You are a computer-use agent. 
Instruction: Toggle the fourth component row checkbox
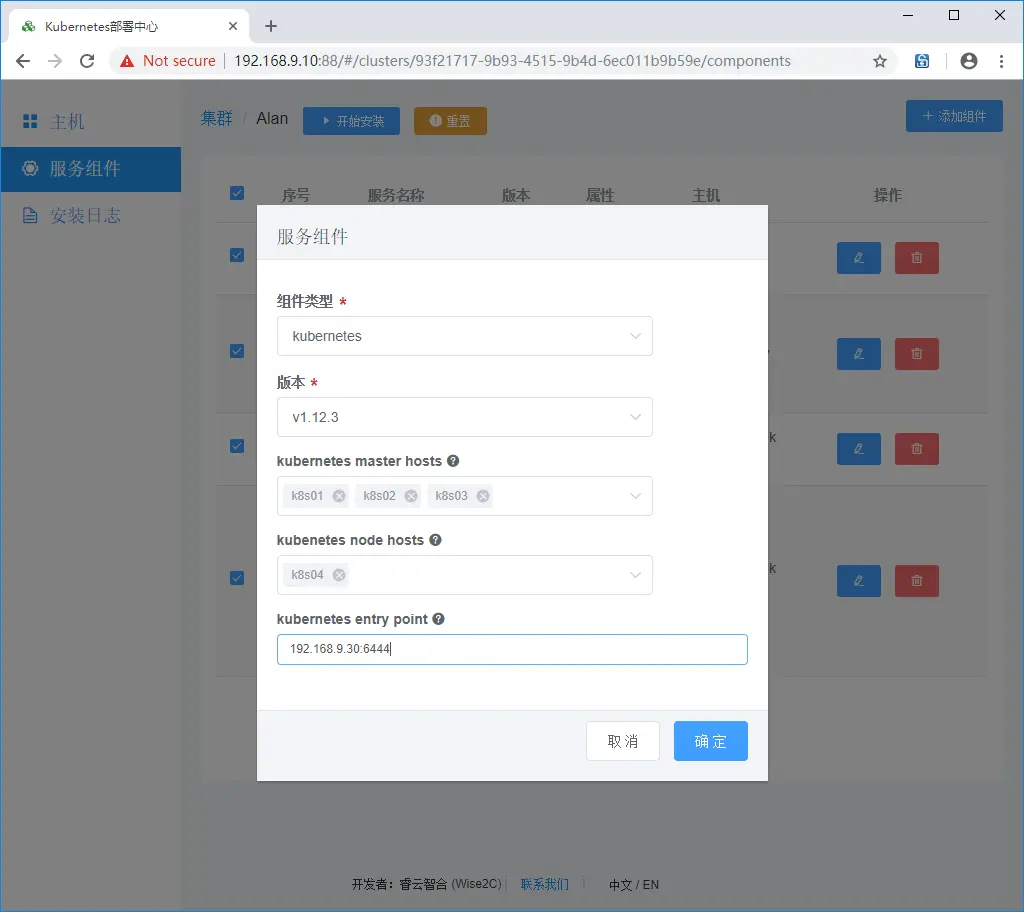(237, 578)
